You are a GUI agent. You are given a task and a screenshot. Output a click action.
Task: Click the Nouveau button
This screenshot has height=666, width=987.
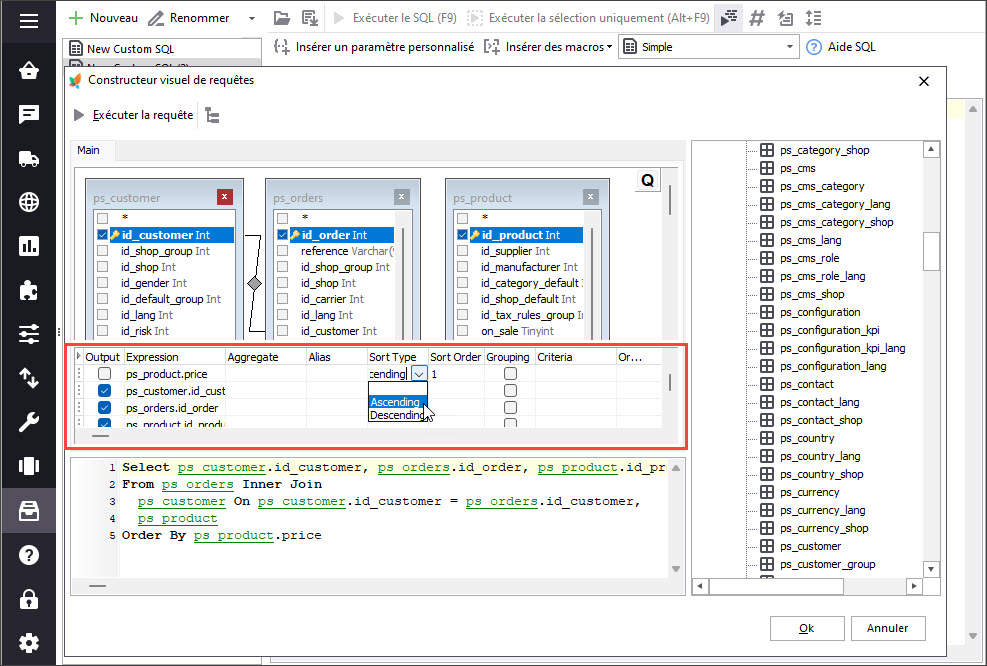(103, 18)
